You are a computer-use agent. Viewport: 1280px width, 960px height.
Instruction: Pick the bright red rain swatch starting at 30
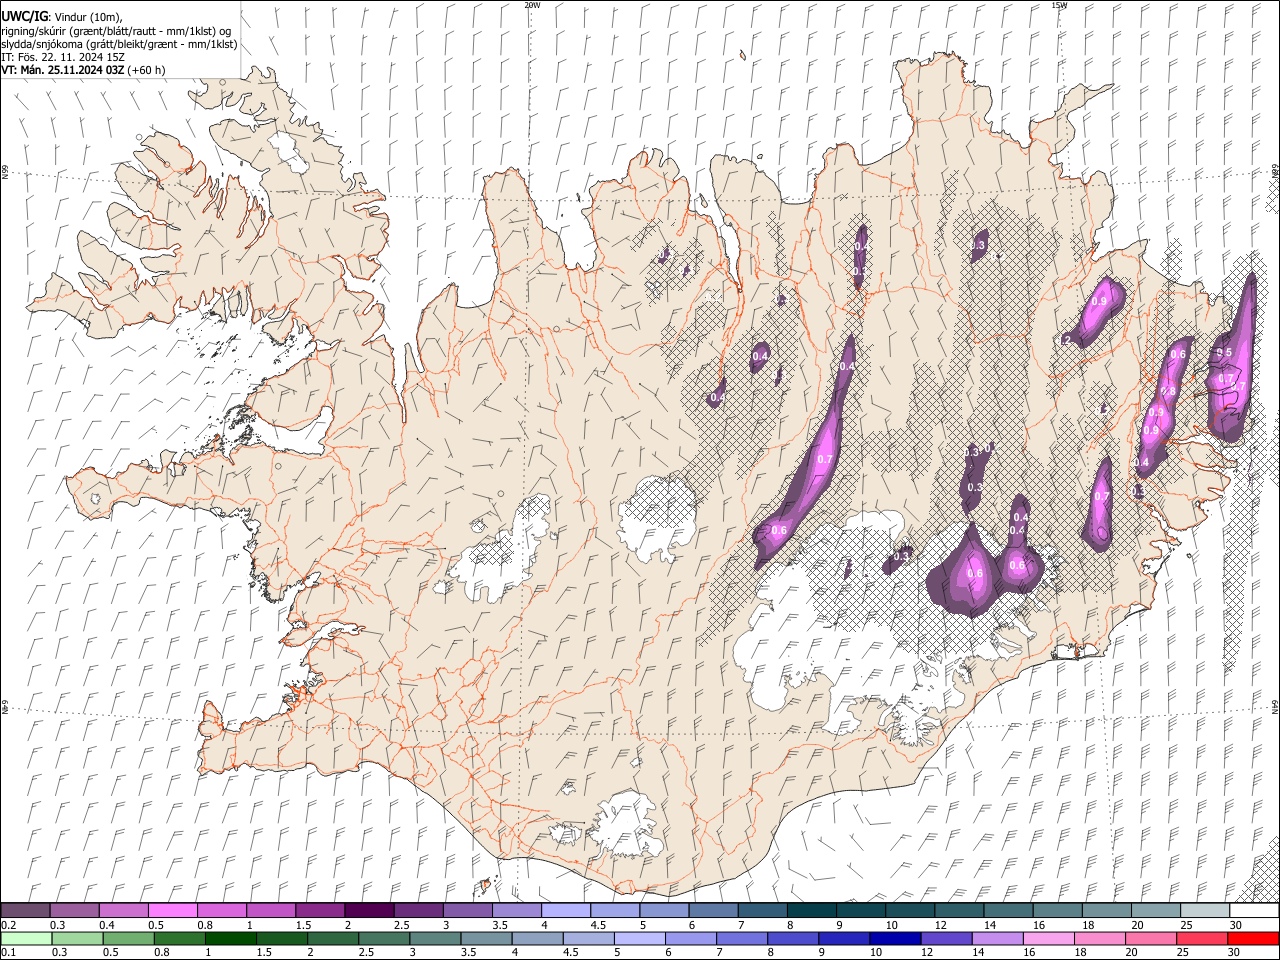coord(1253,939)
